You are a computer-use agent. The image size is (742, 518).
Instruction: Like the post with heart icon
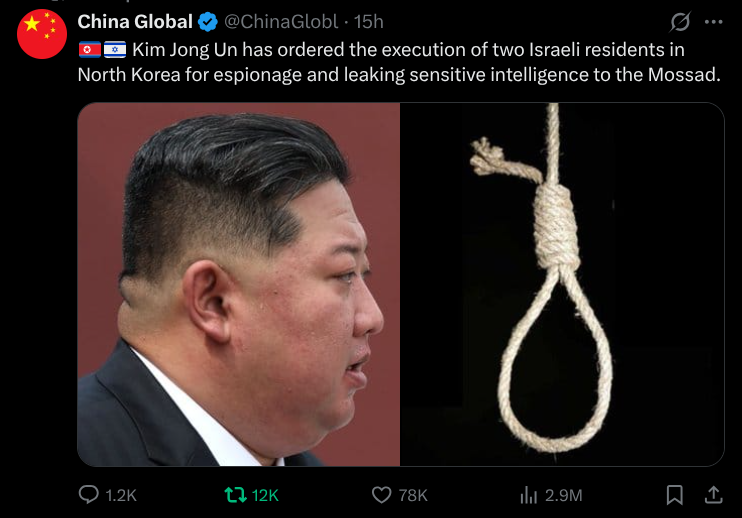381,495
